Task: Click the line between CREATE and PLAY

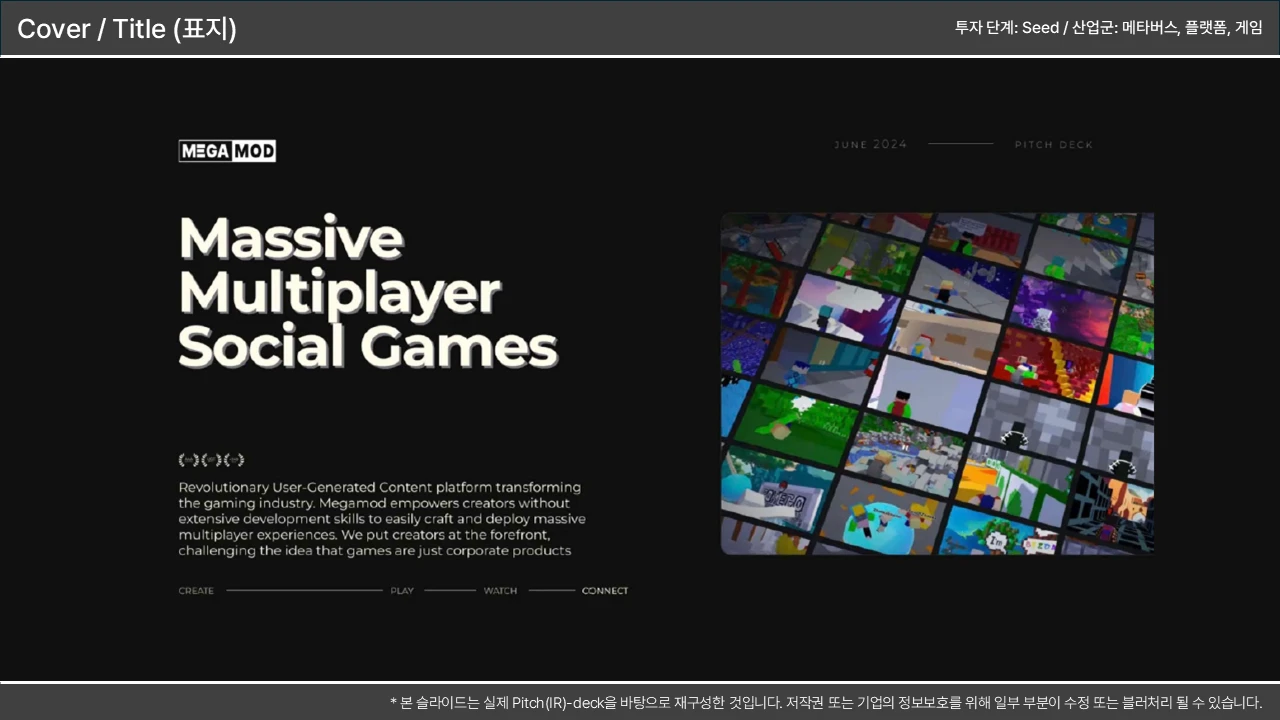Action: [304, 591]
